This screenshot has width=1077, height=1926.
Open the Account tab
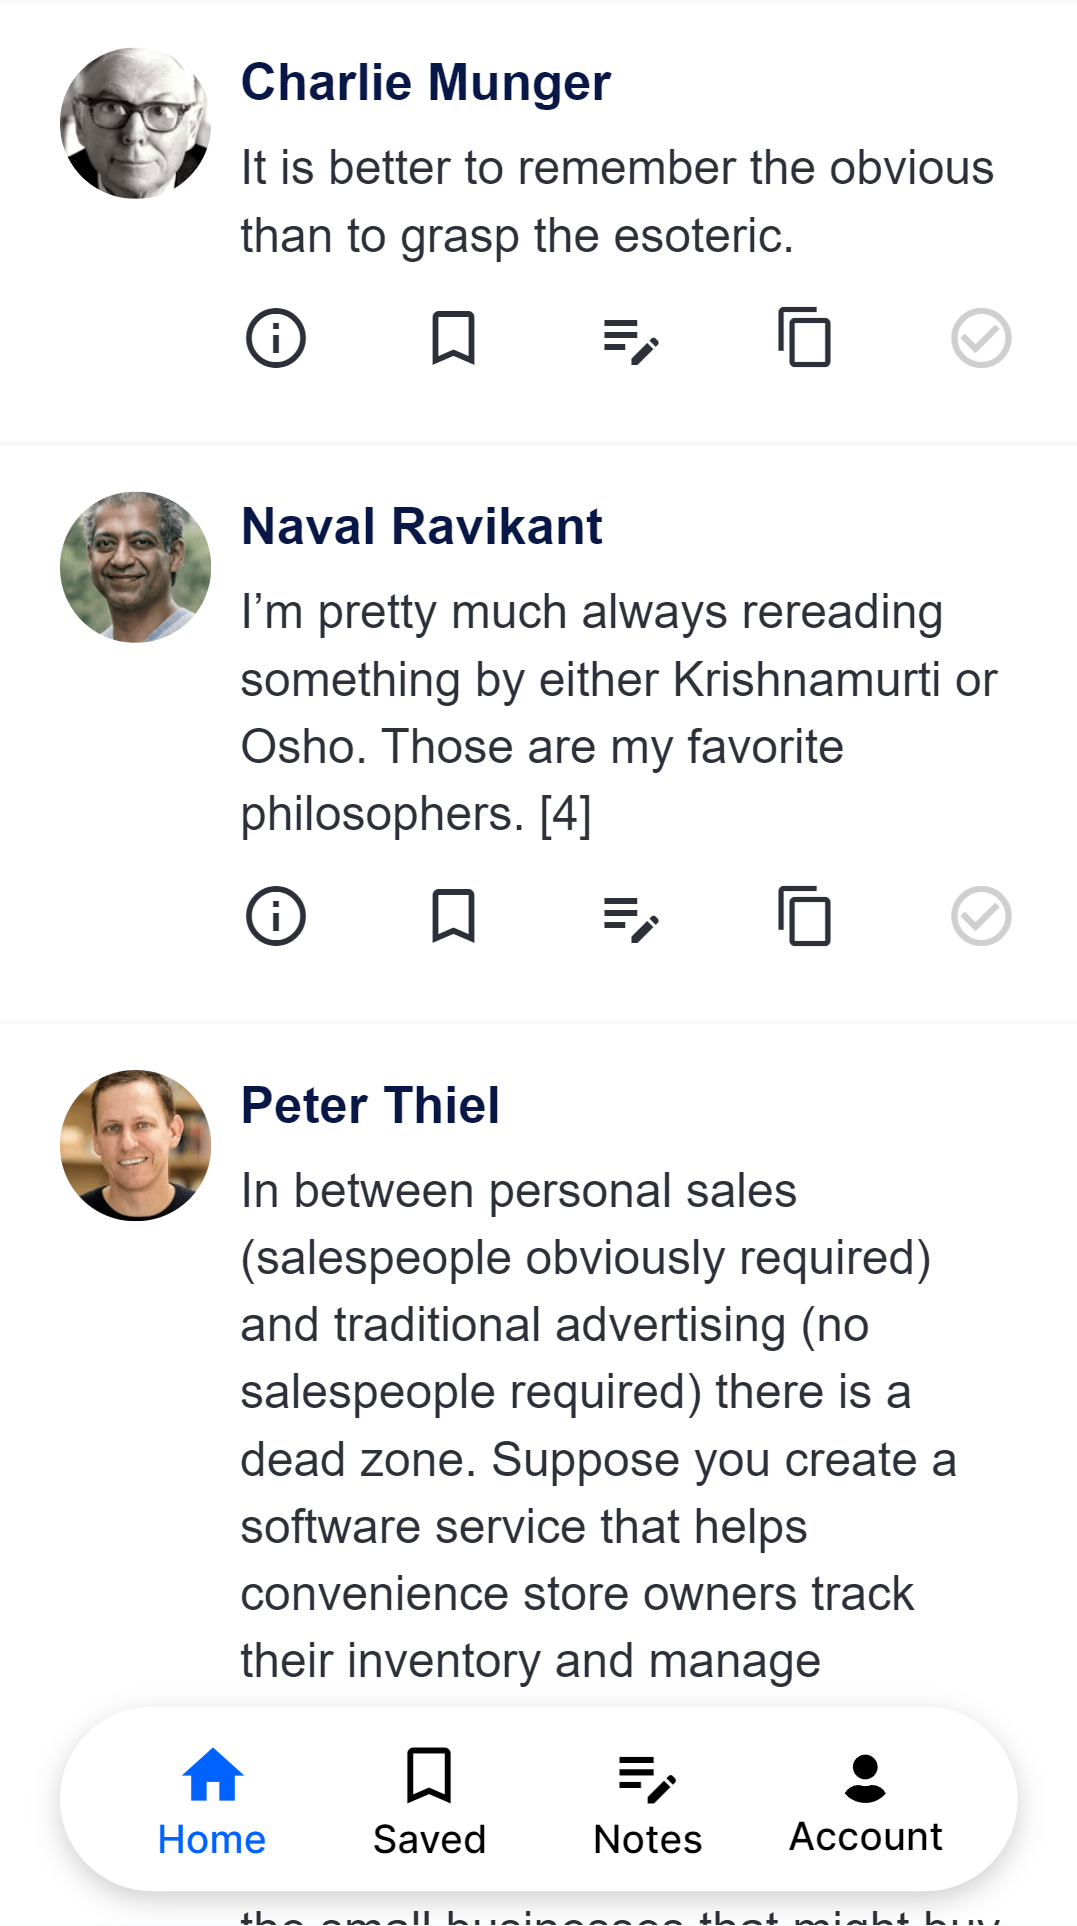click(x=865, y=1800)
